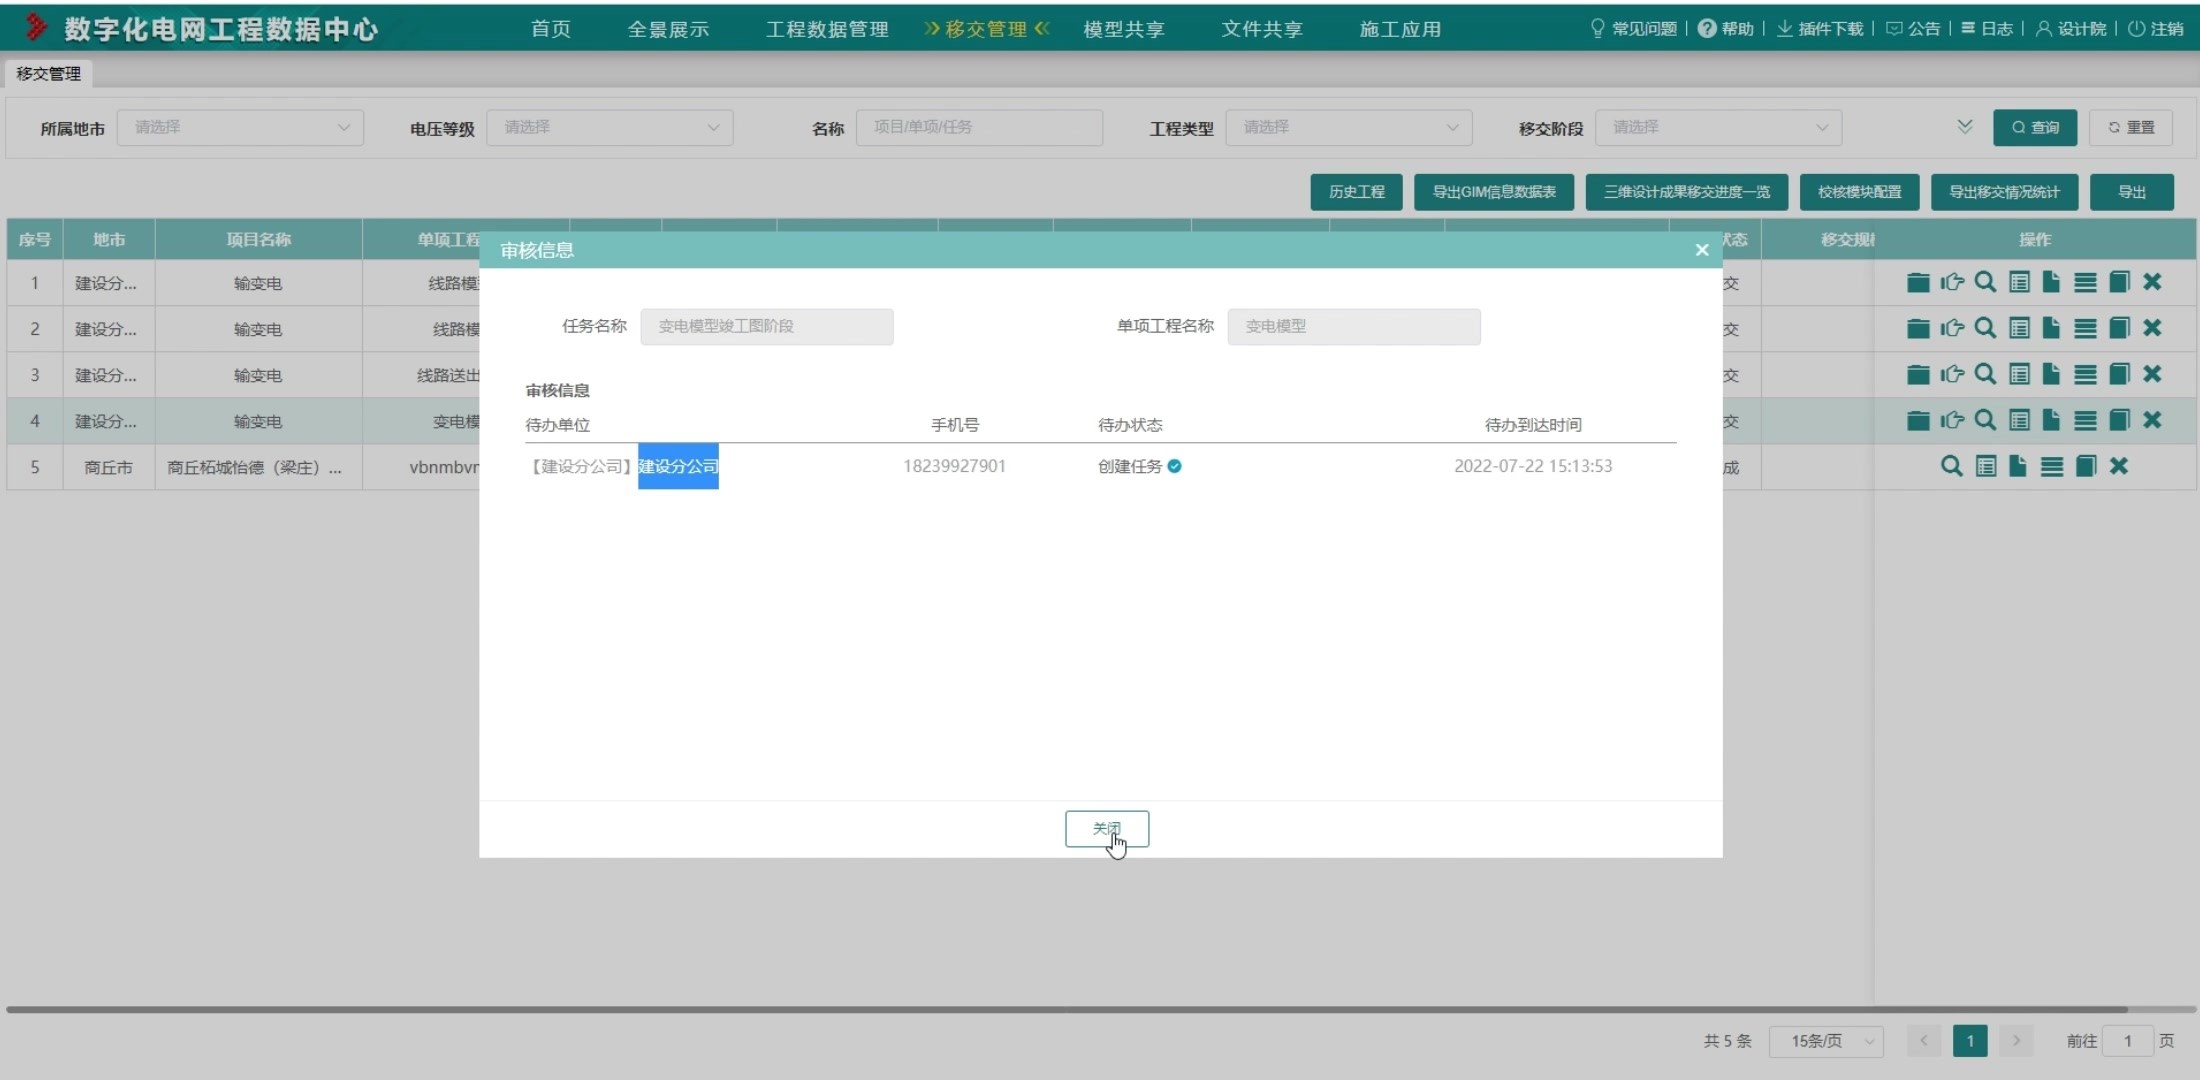Click the 前往 page number input
This screenshot has width=2200, height=1080.
(x=2127, y=1041)
